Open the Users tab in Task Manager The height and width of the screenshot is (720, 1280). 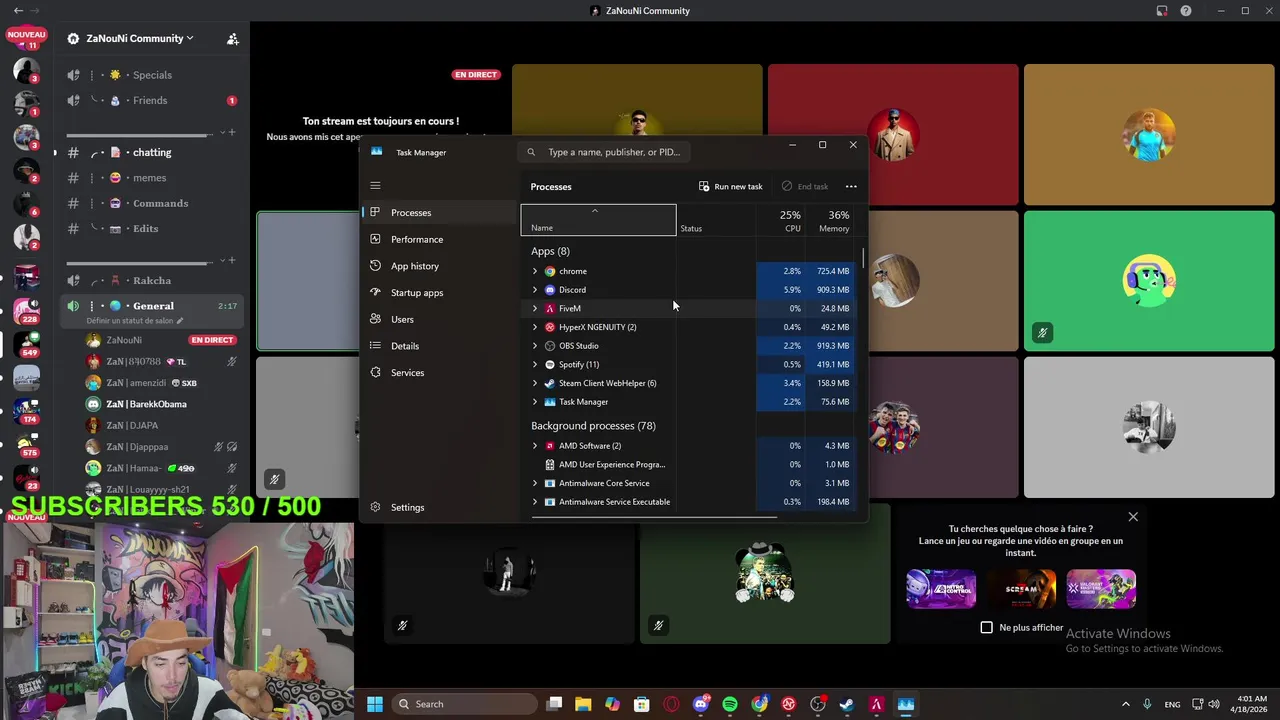click(x=438, y=319)
